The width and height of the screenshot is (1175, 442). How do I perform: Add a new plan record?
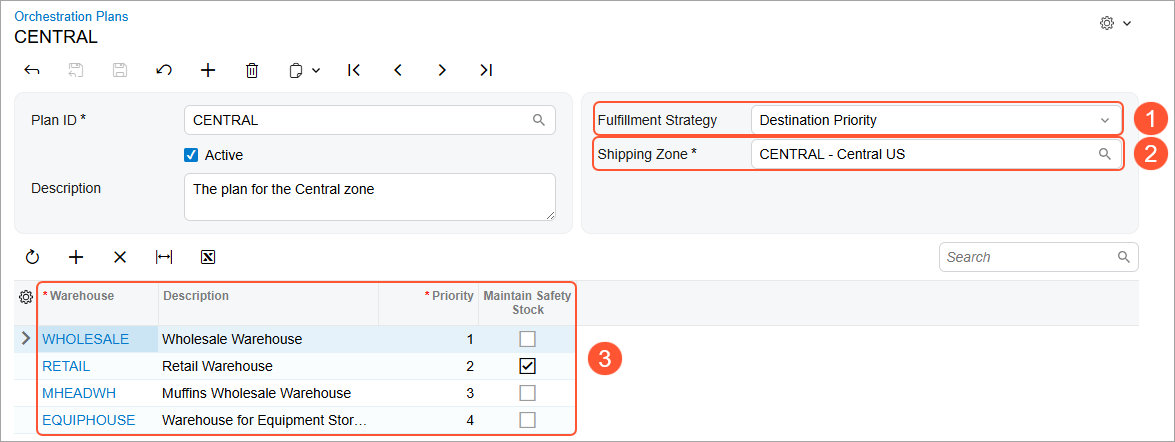tap(208, 70)
